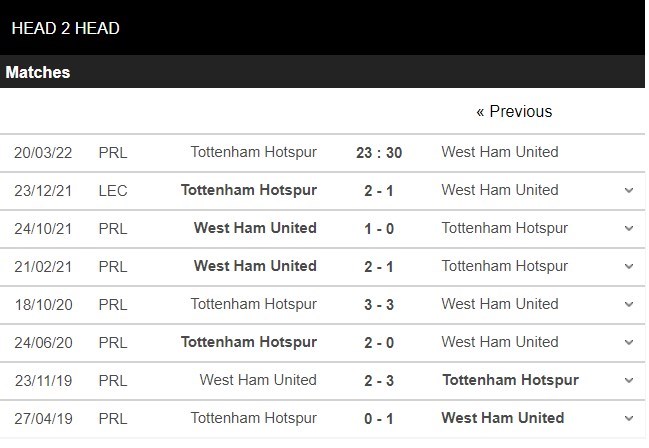Expand the 23/11/19 match row chevron
The height and width of the screenshot is (448, 649).
click(x=629, y=381)
